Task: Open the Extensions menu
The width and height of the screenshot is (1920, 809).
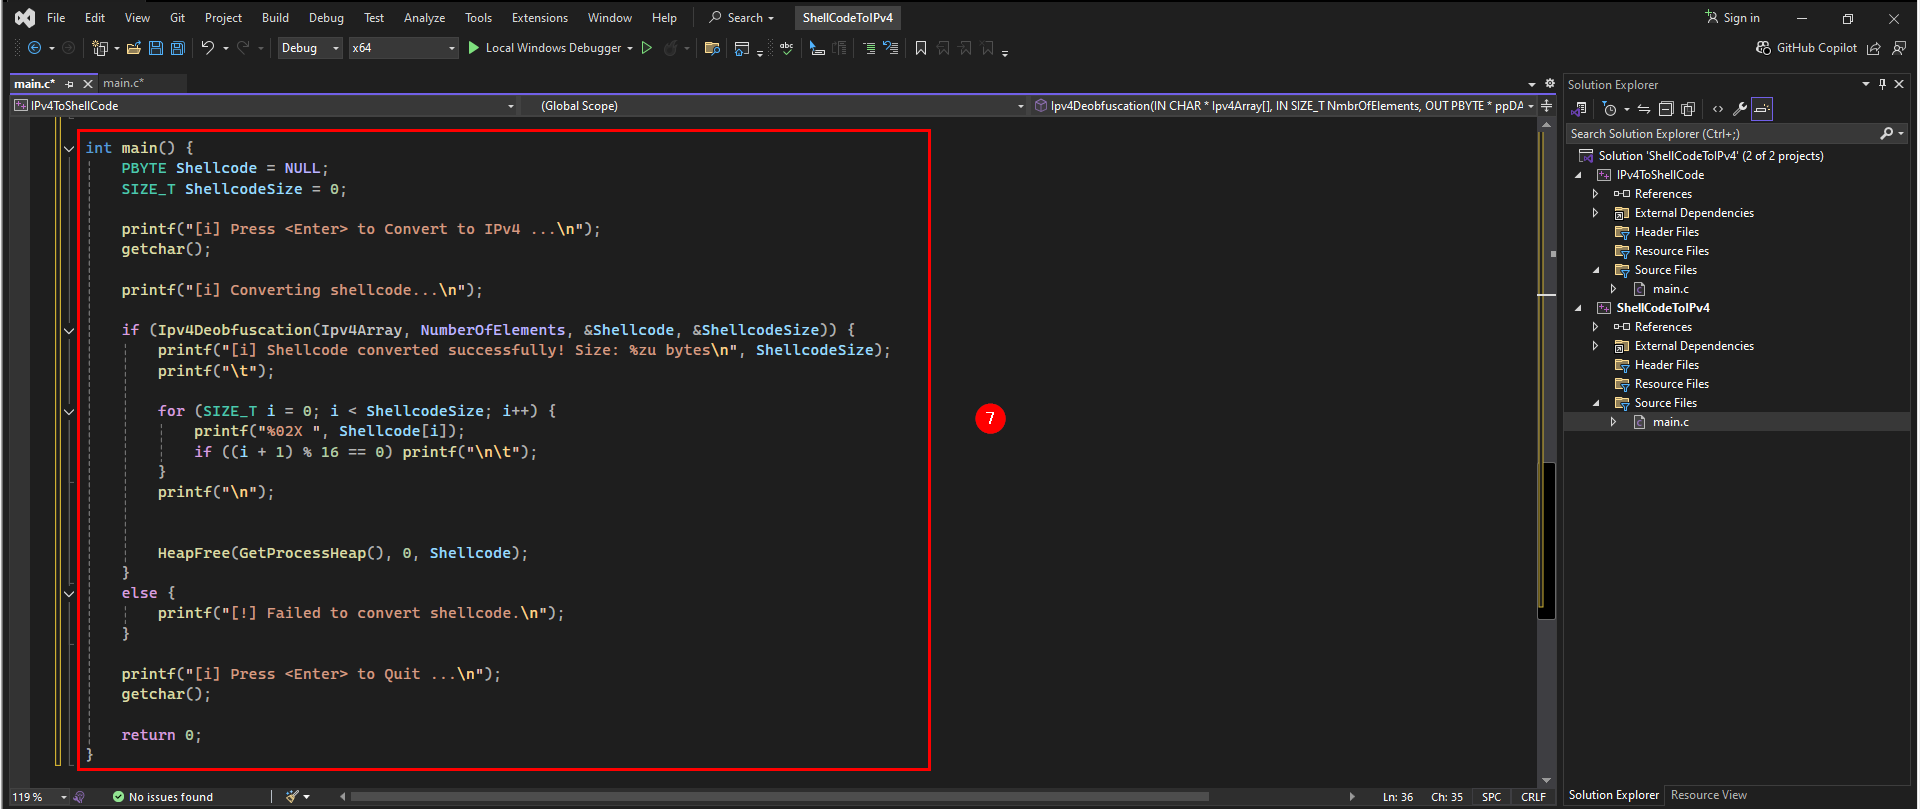Action: (539, 18)
